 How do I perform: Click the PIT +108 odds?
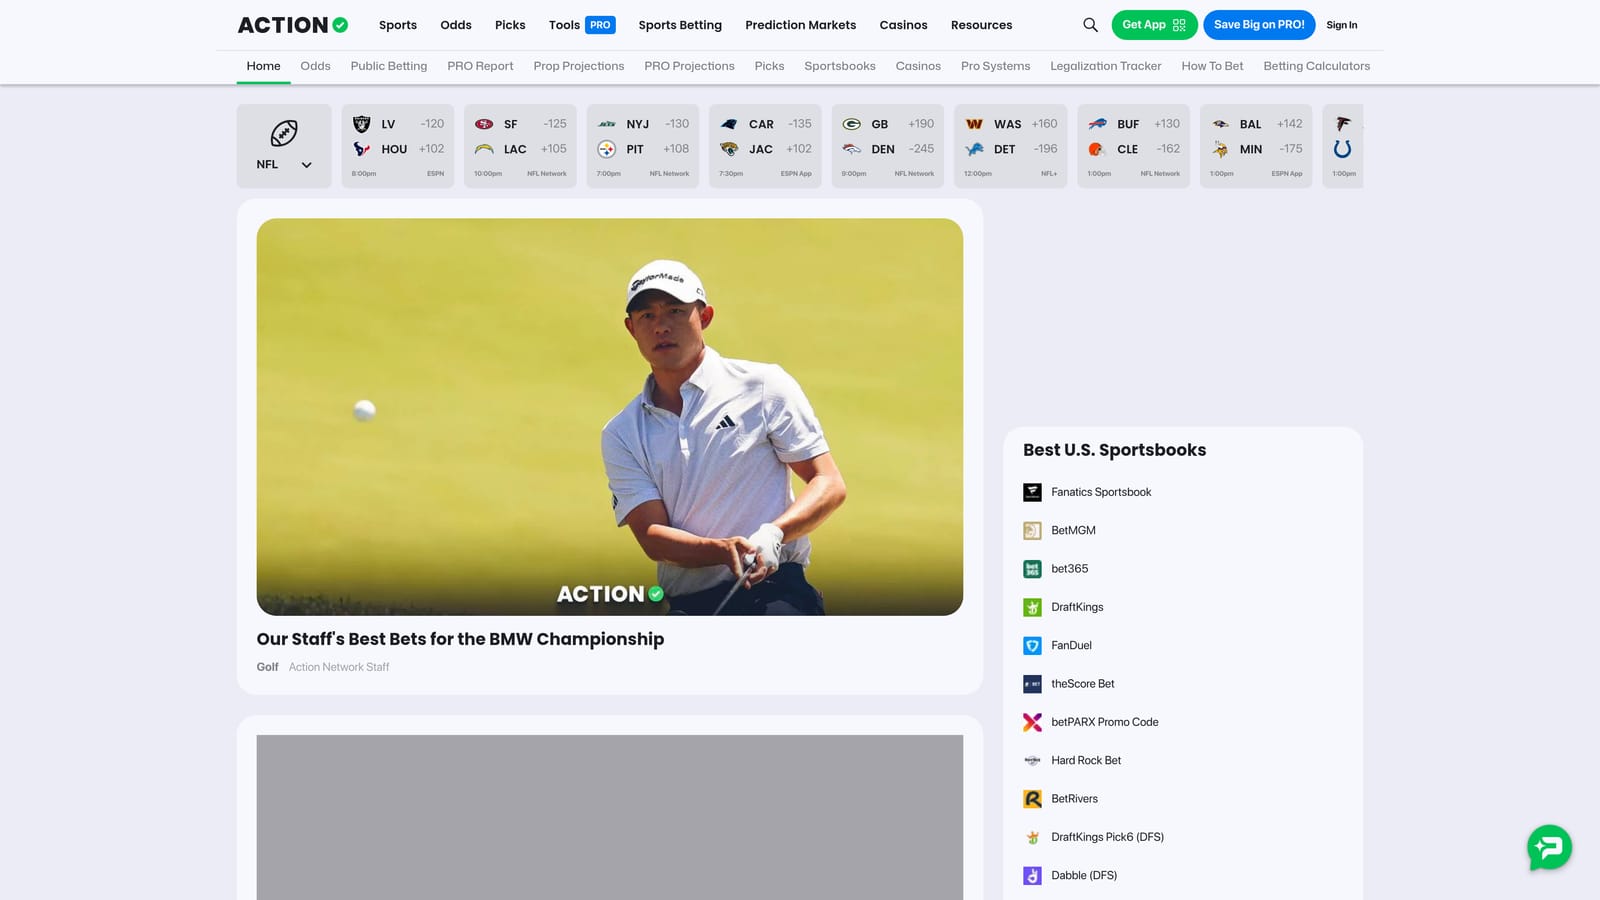tap(676, 149)
